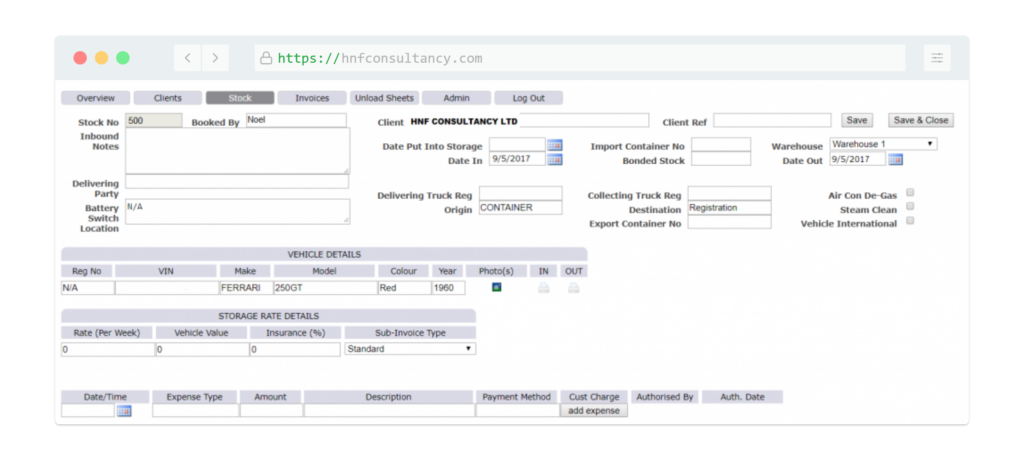
Task: Open calendar for Date Put Into Storage
Action: tap(555, 145)
